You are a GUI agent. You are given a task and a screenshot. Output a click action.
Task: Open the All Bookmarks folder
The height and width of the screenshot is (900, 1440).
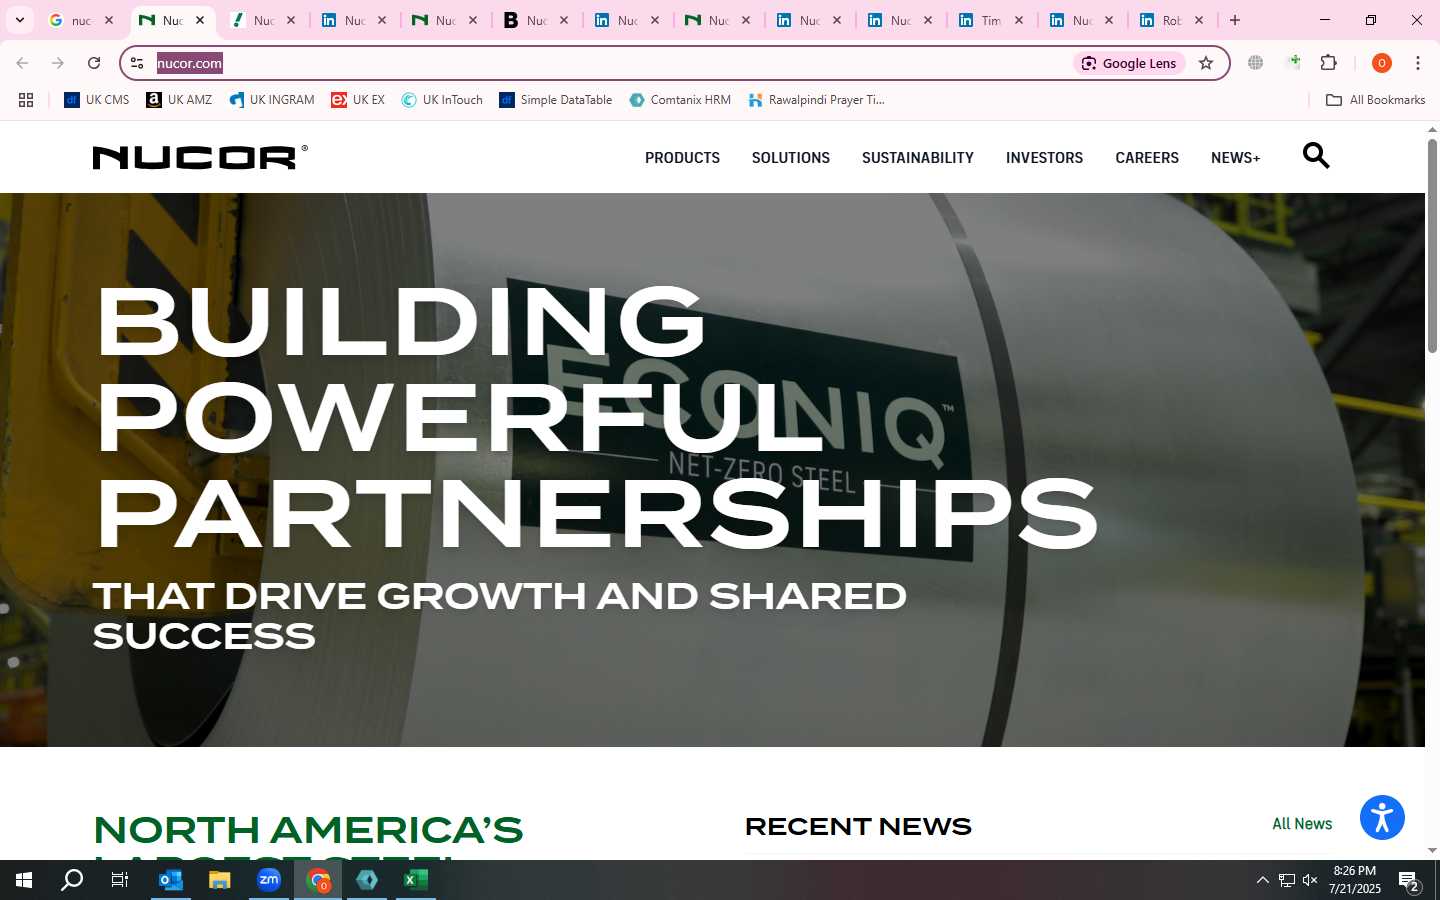point(1375,100)
